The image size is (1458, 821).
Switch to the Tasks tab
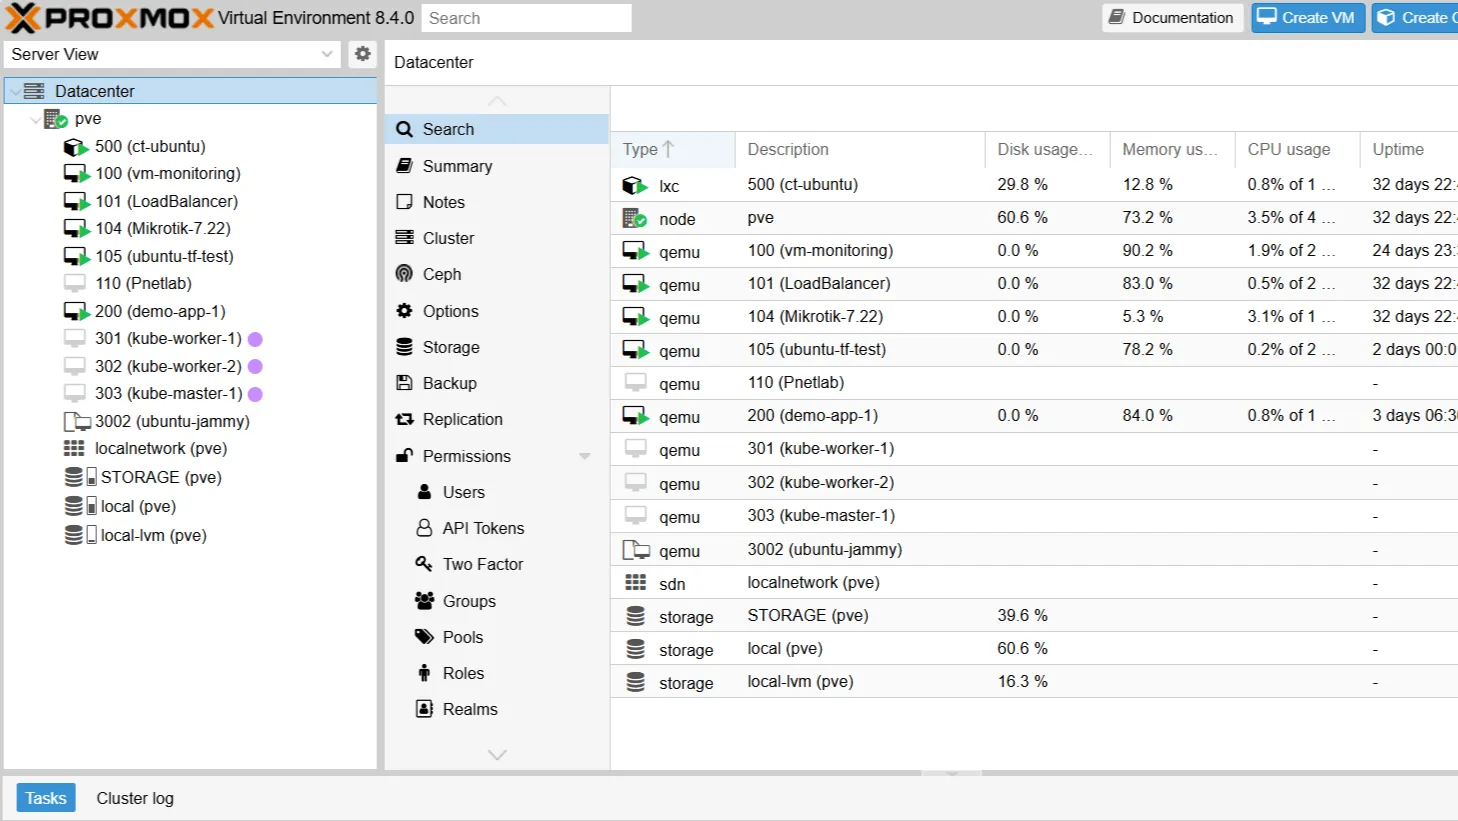point(46,798)
